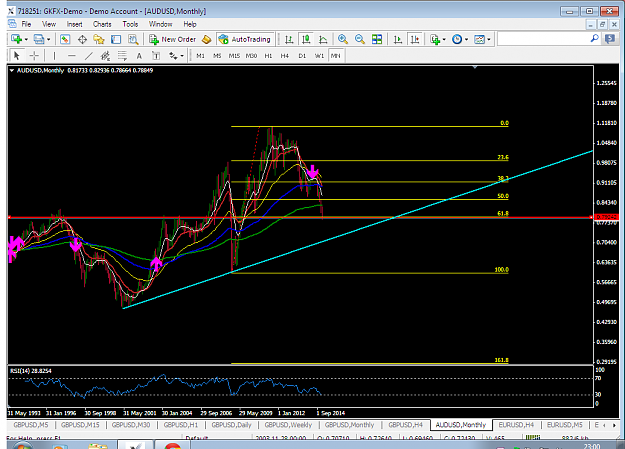Select the Text Label tool
Viewport: 625px width, 449px height.
[156, 56]
